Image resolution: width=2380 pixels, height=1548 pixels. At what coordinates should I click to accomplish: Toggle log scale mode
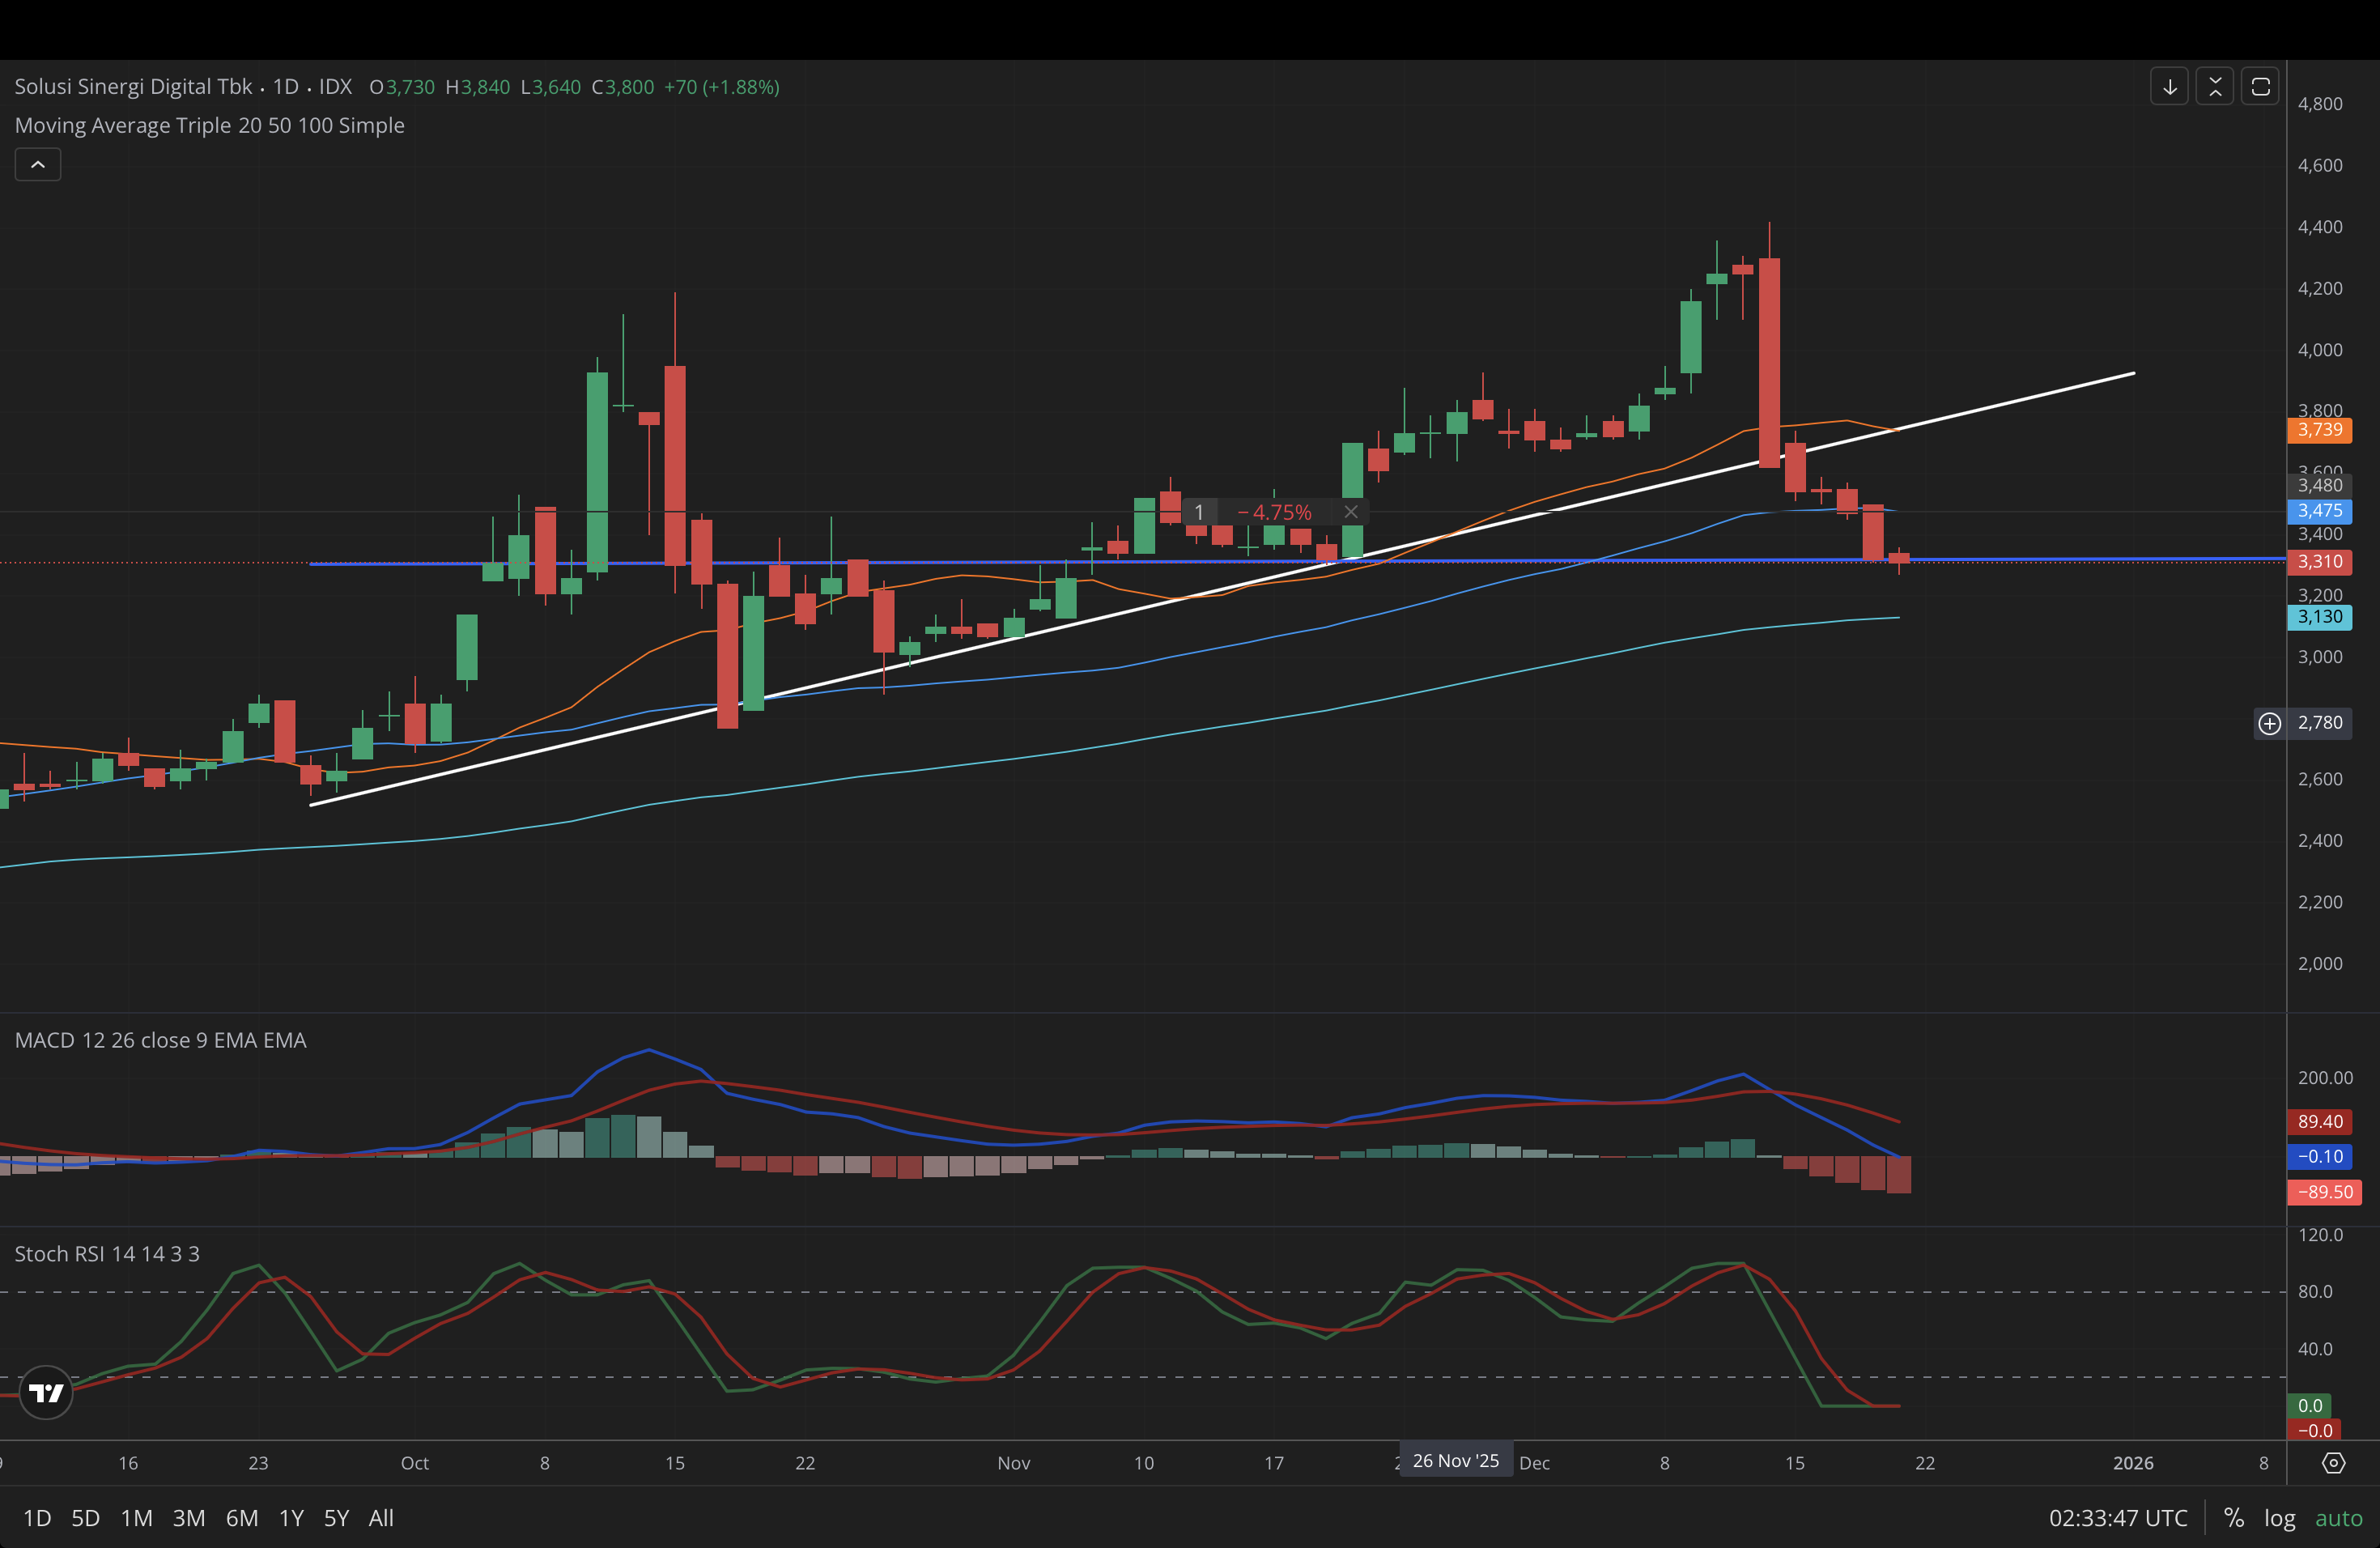[x=2279, y=1518]
